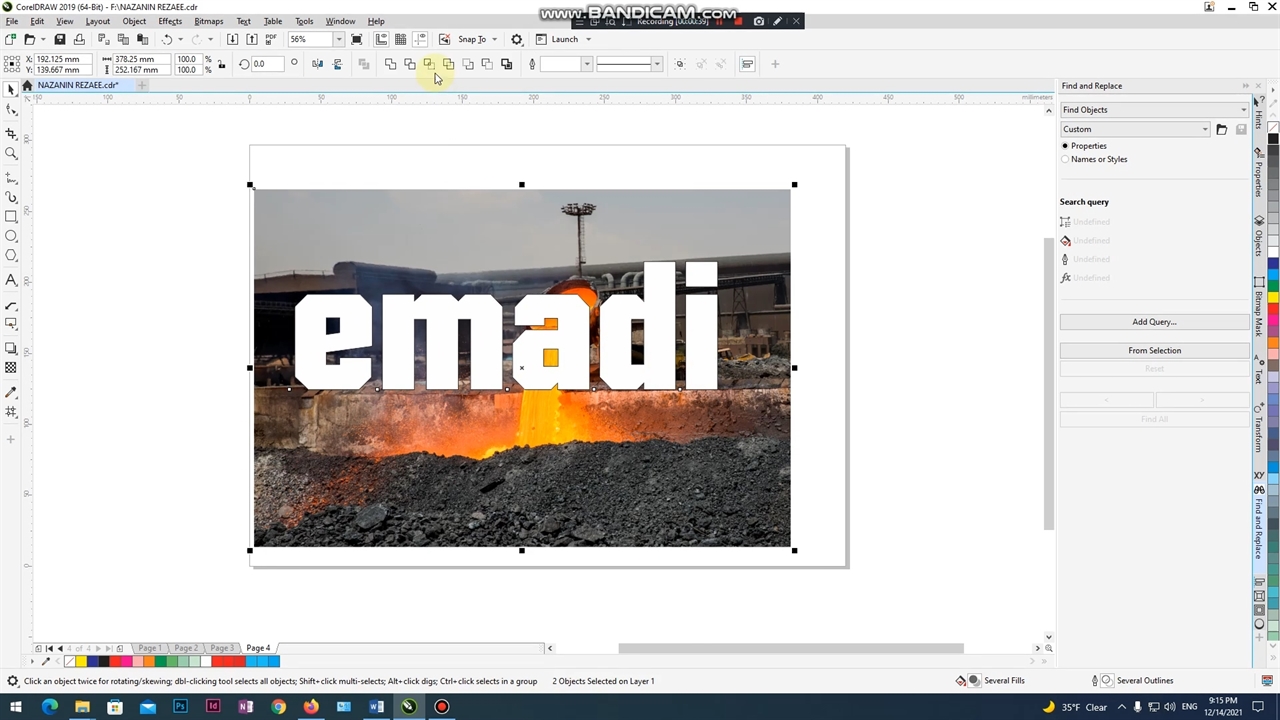Select the Zoom tool
This screenshot has width=1280, height=720.
[x=11, y=154]
